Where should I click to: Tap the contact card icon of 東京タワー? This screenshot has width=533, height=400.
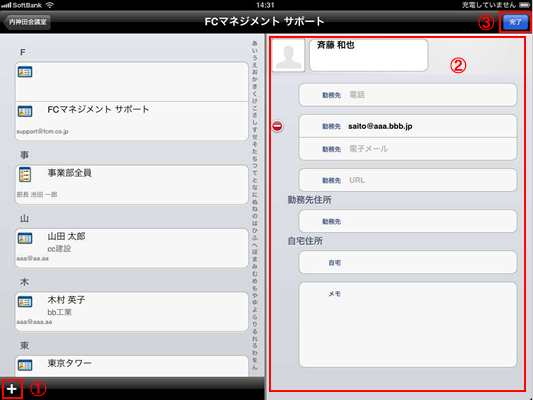25,365
